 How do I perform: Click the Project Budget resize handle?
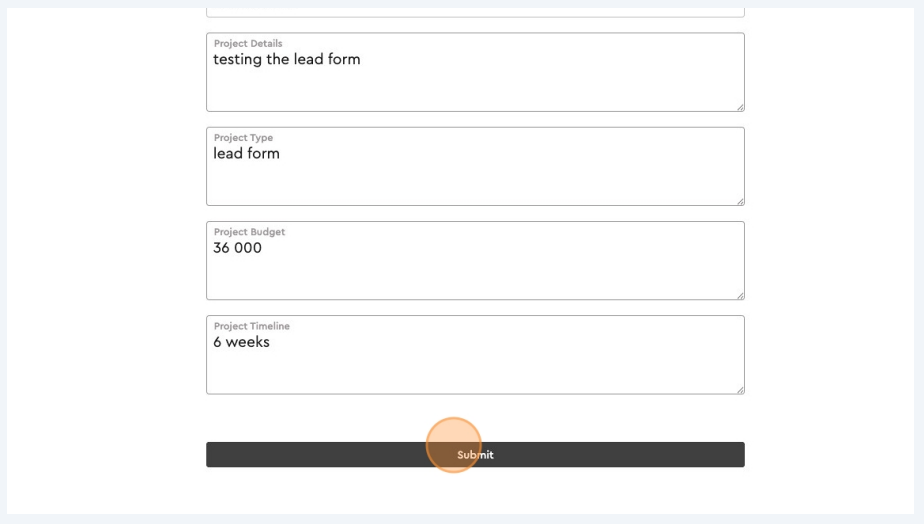pyautogui.click(x=740, y=295)
